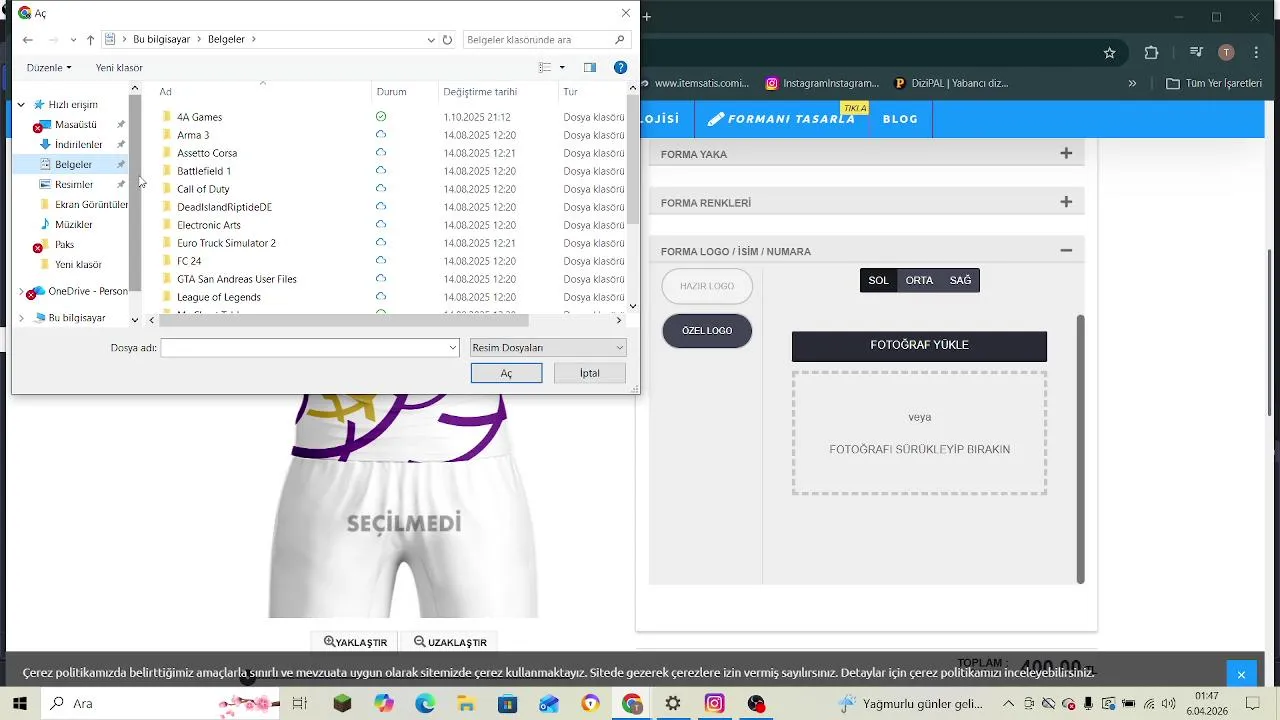The image size is (1280, 720).
Task: Open Microsoft Store from the taskbar
Action: (507, 704)
